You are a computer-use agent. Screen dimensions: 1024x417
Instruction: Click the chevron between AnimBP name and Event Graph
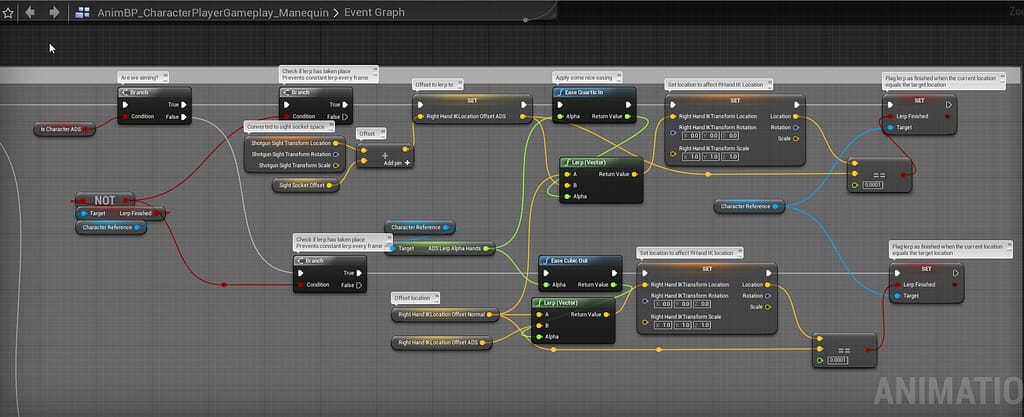[336, 12]
